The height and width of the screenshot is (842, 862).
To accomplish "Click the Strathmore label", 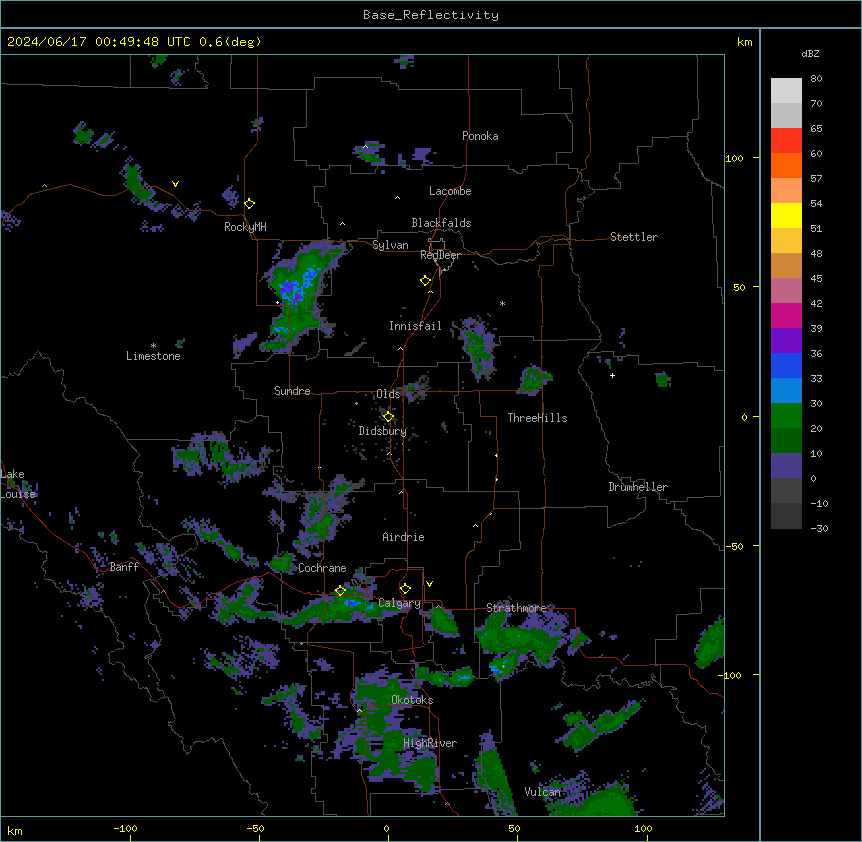I will click(516, 608).
